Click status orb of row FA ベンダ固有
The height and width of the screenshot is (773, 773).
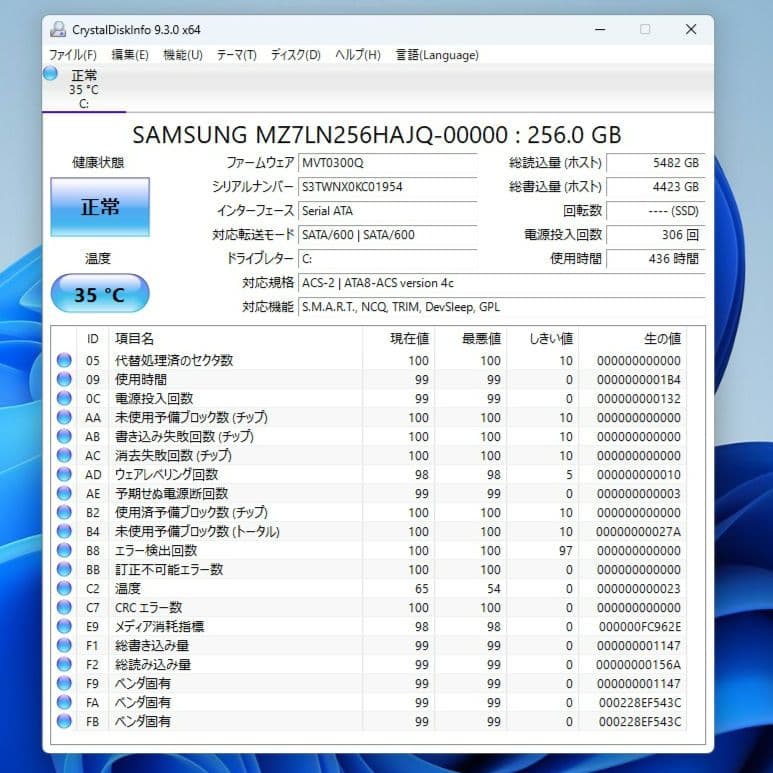tap(64, 702)
